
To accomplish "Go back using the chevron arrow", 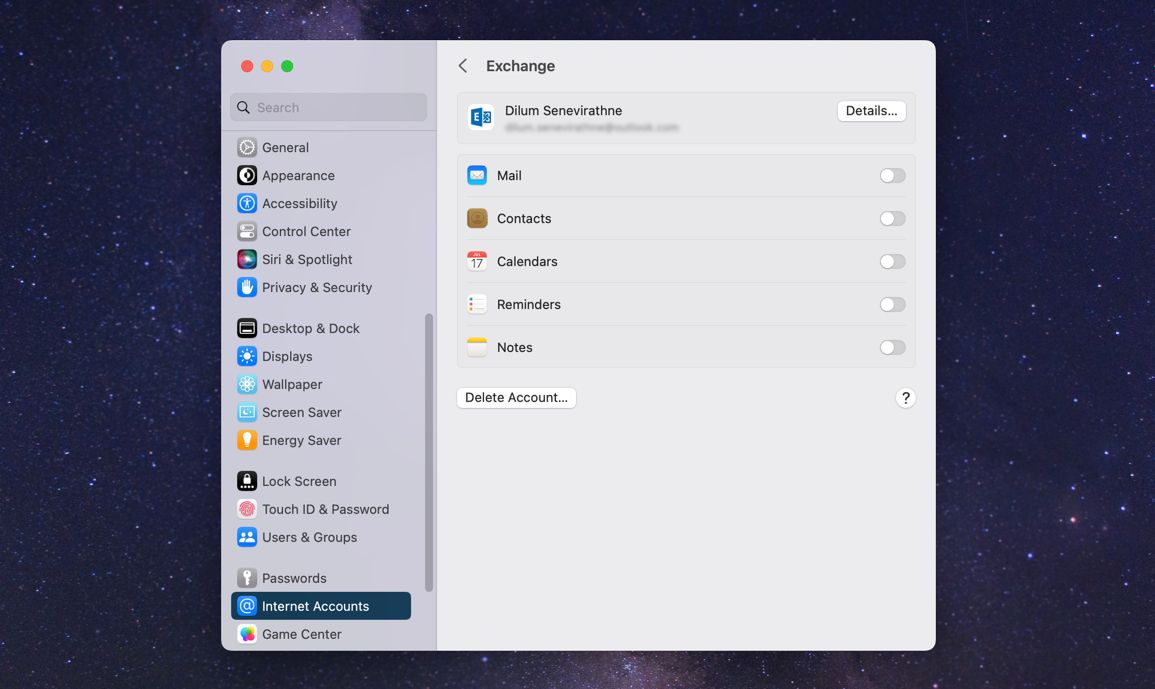I will click(x=463, y=66).
